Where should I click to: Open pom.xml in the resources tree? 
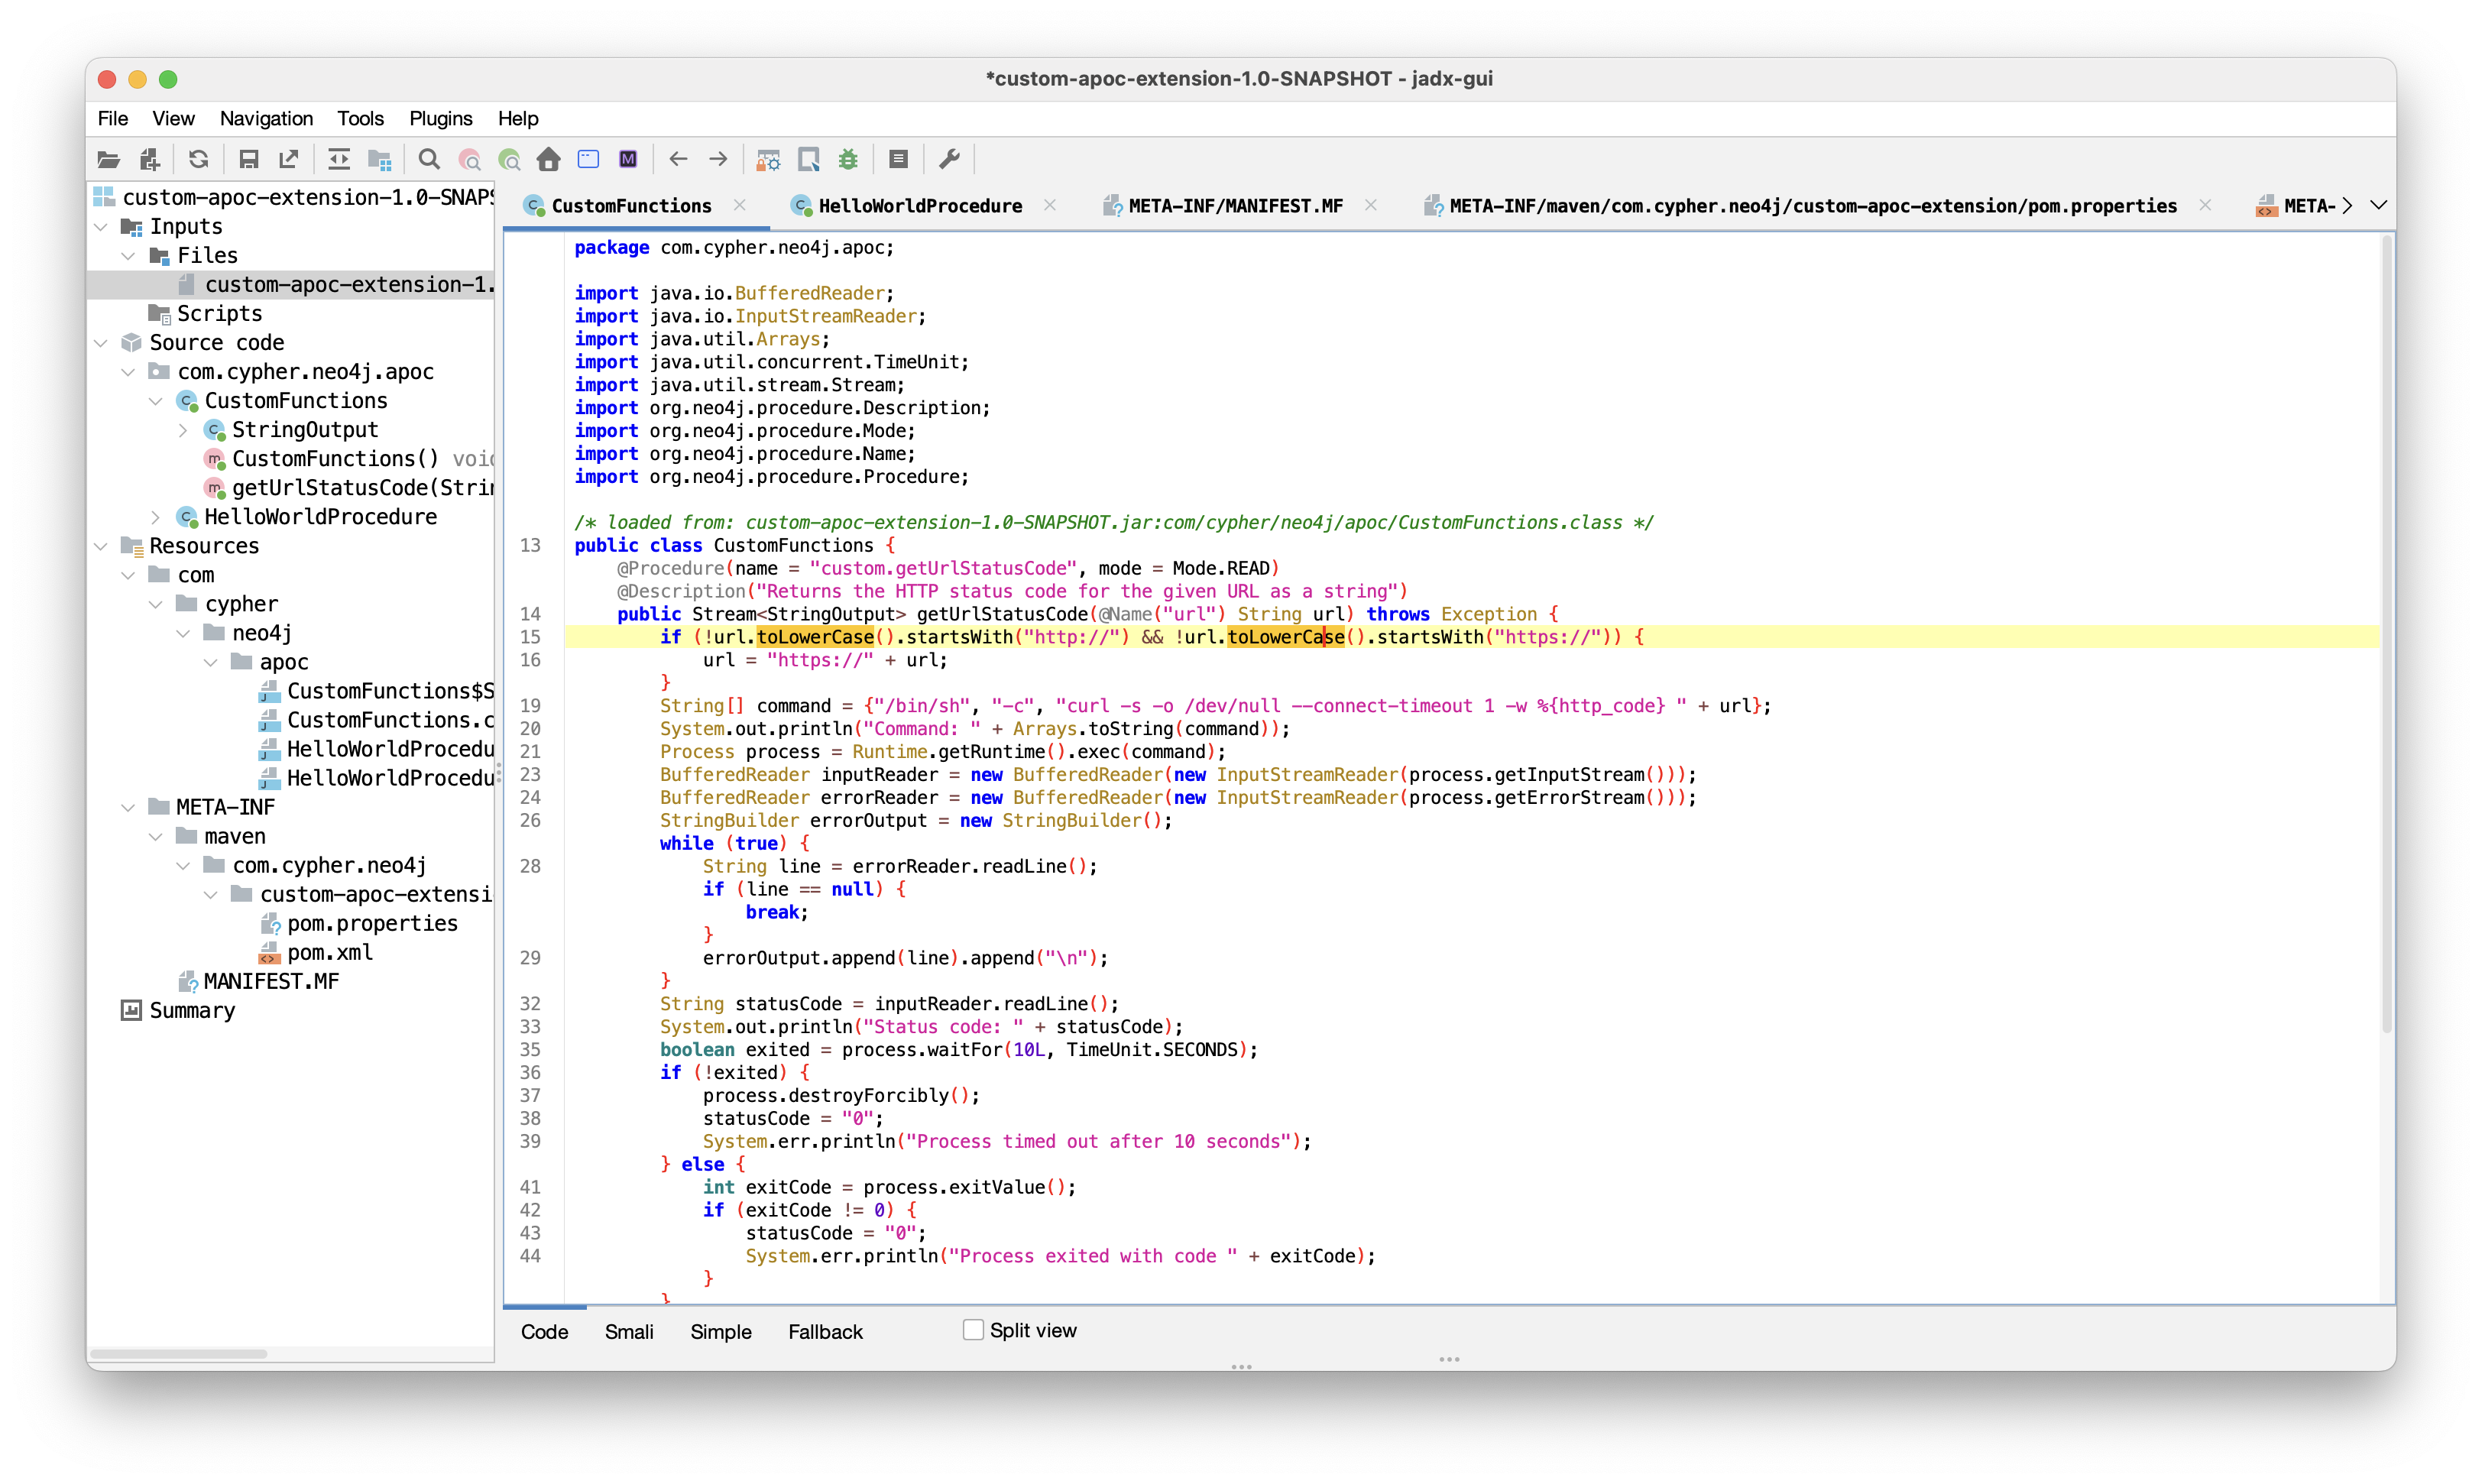[x=329, y=953]
